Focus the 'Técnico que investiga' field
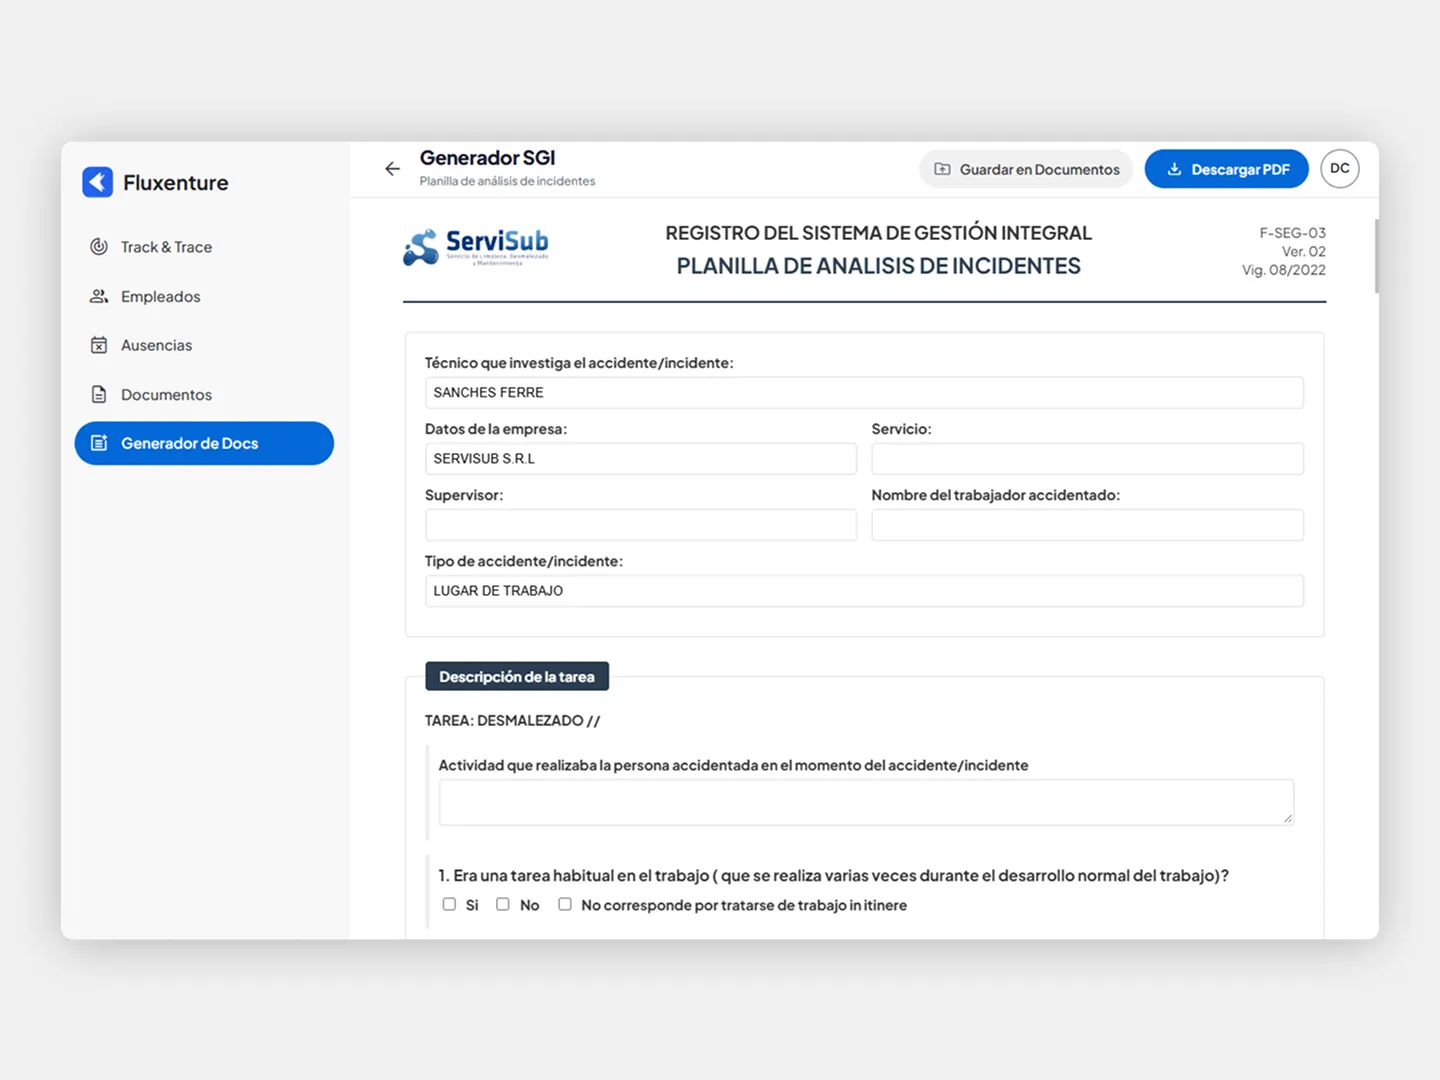 [864, 393]
